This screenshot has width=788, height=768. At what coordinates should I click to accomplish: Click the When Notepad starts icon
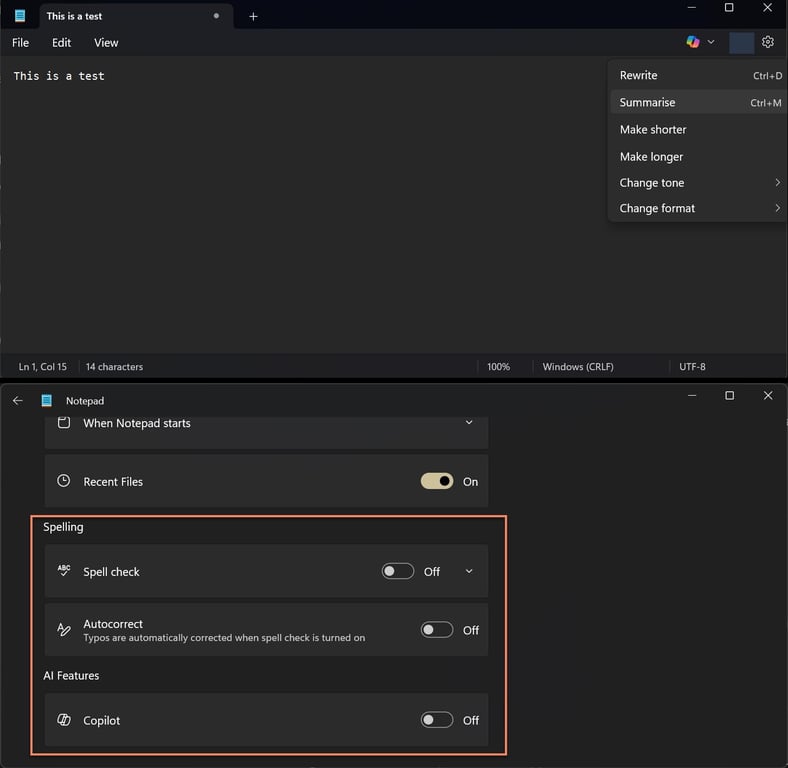click(64, 422)
